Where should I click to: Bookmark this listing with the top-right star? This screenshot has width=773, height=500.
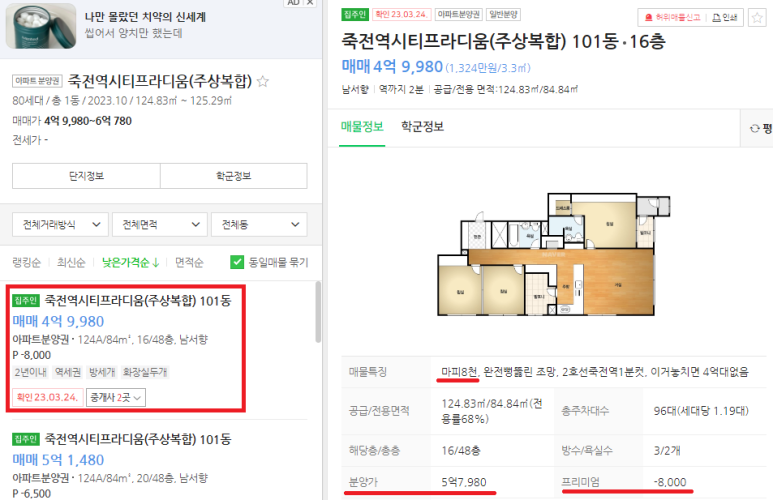(757, 18)
